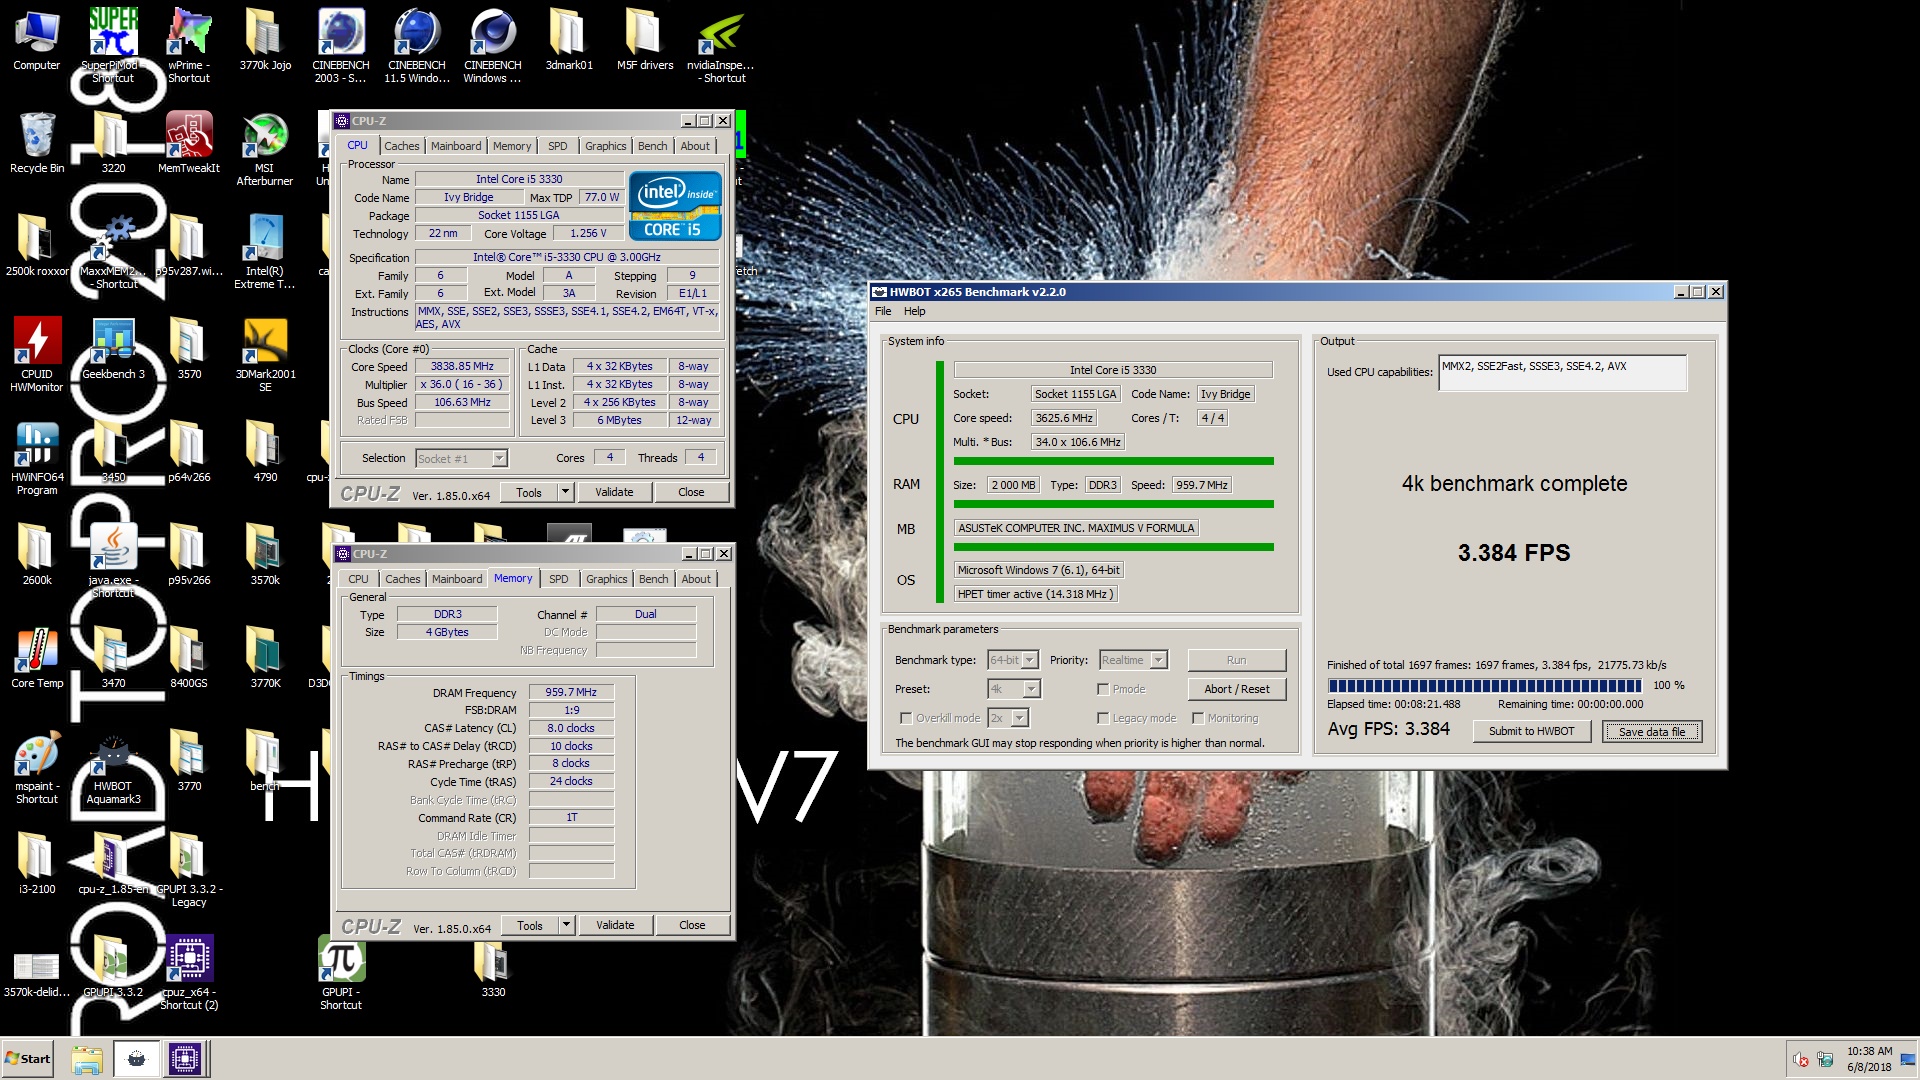Click Submit to HWBOT button
Viewport: 1920px width, 1080px height.
pos(1531,731)
